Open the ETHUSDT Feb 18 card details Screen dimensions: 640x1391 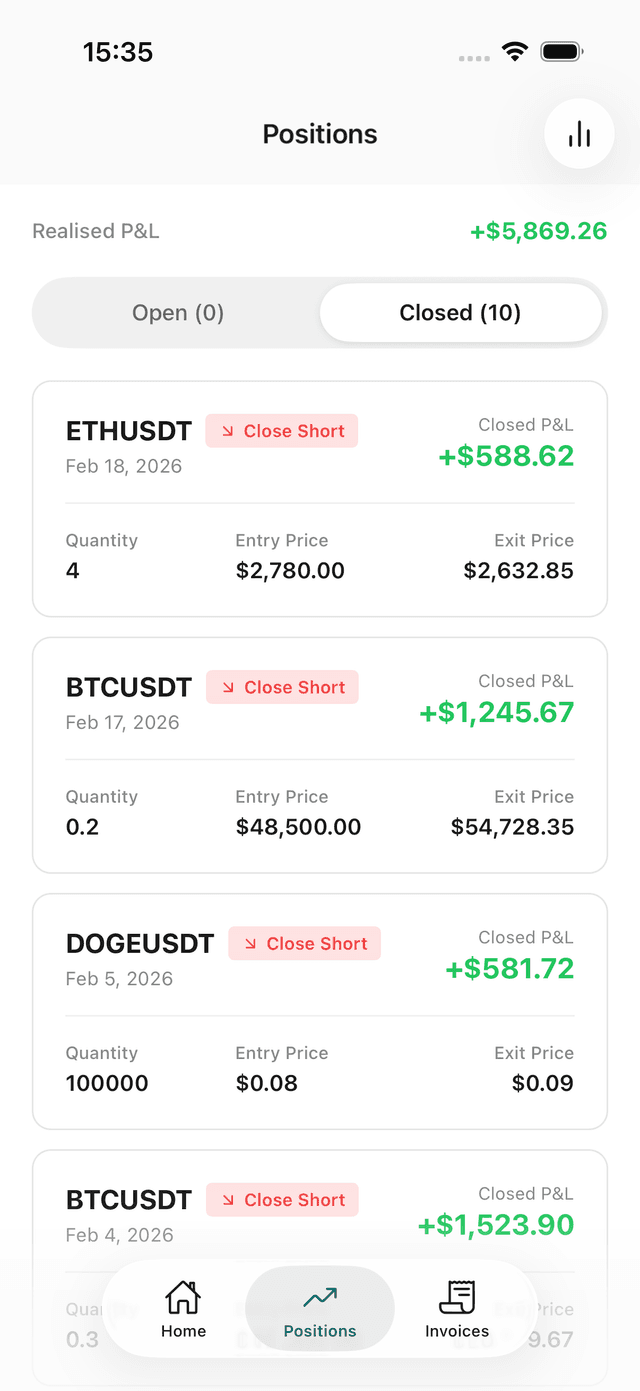click(319, 498)
